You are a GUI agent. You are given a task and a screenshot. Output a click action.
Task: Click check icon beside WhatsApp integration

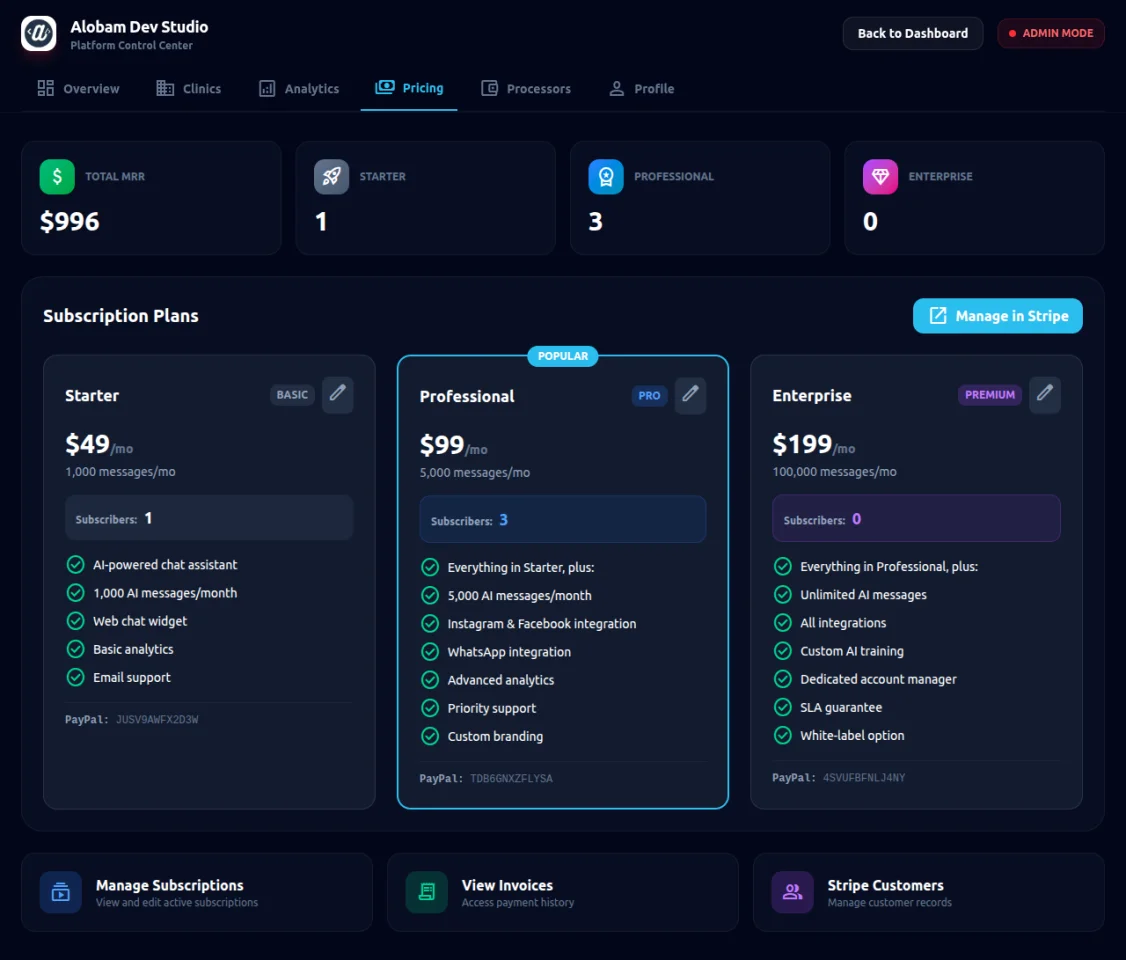pyautogui.click(x=430, y=651)
